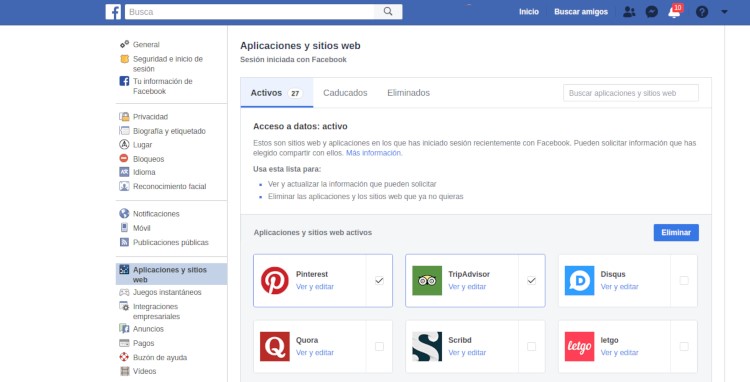Image resolution: width=750 pixels, height=382 pixels.
Task: Open the Más información link
Action: [374, 153]
